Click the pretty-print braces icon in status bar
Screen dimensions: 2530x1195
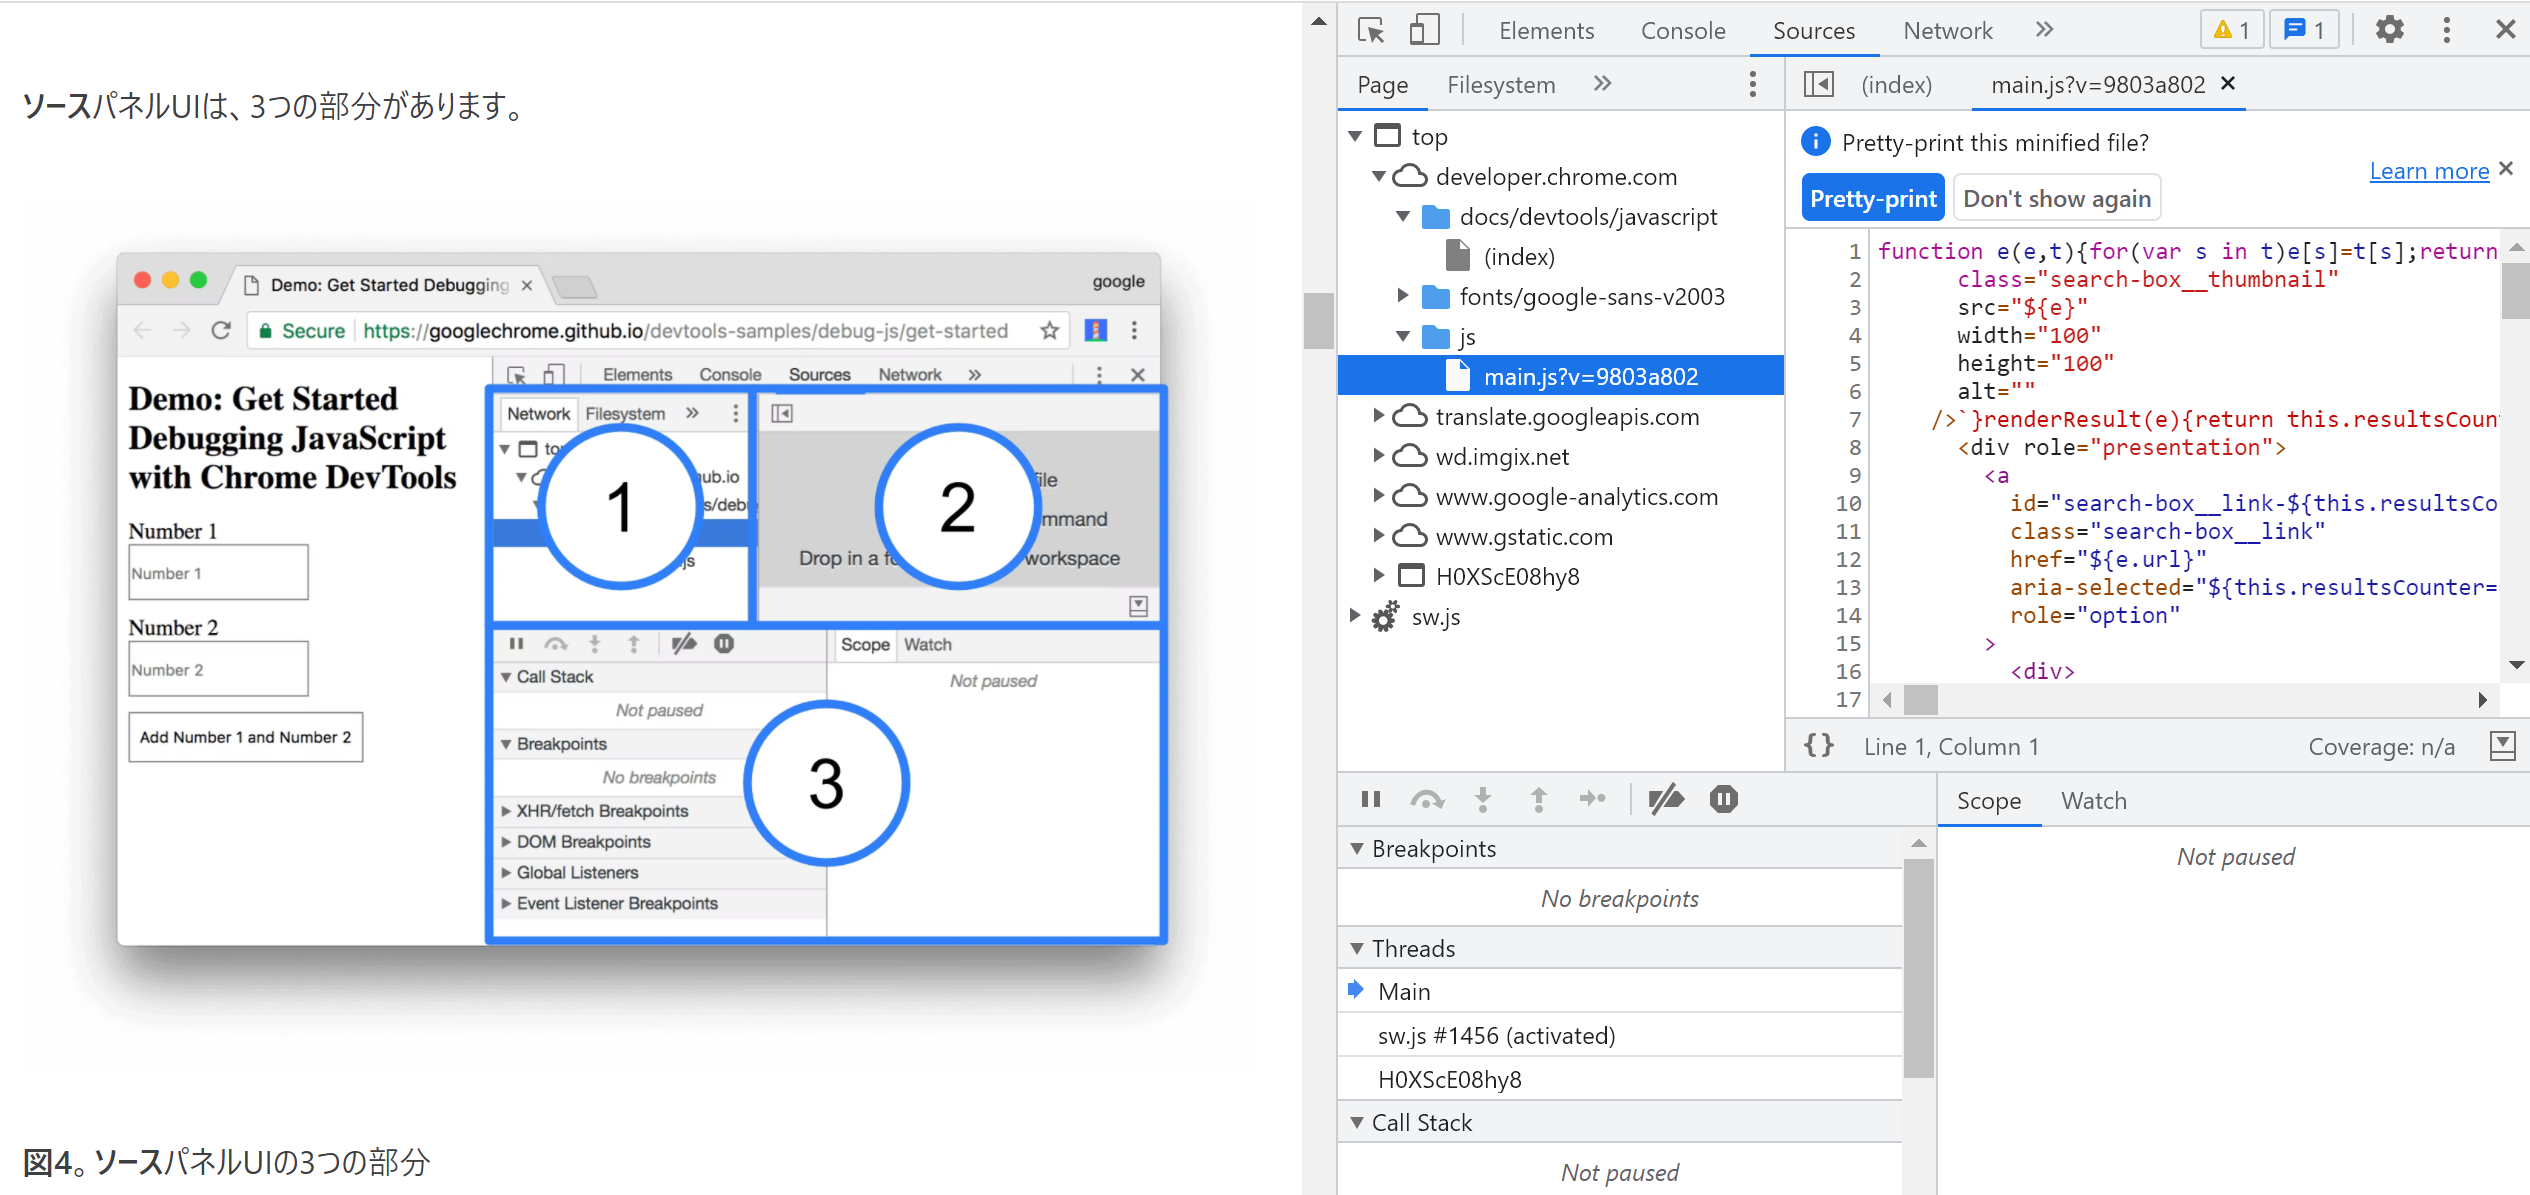[1818, 745]
